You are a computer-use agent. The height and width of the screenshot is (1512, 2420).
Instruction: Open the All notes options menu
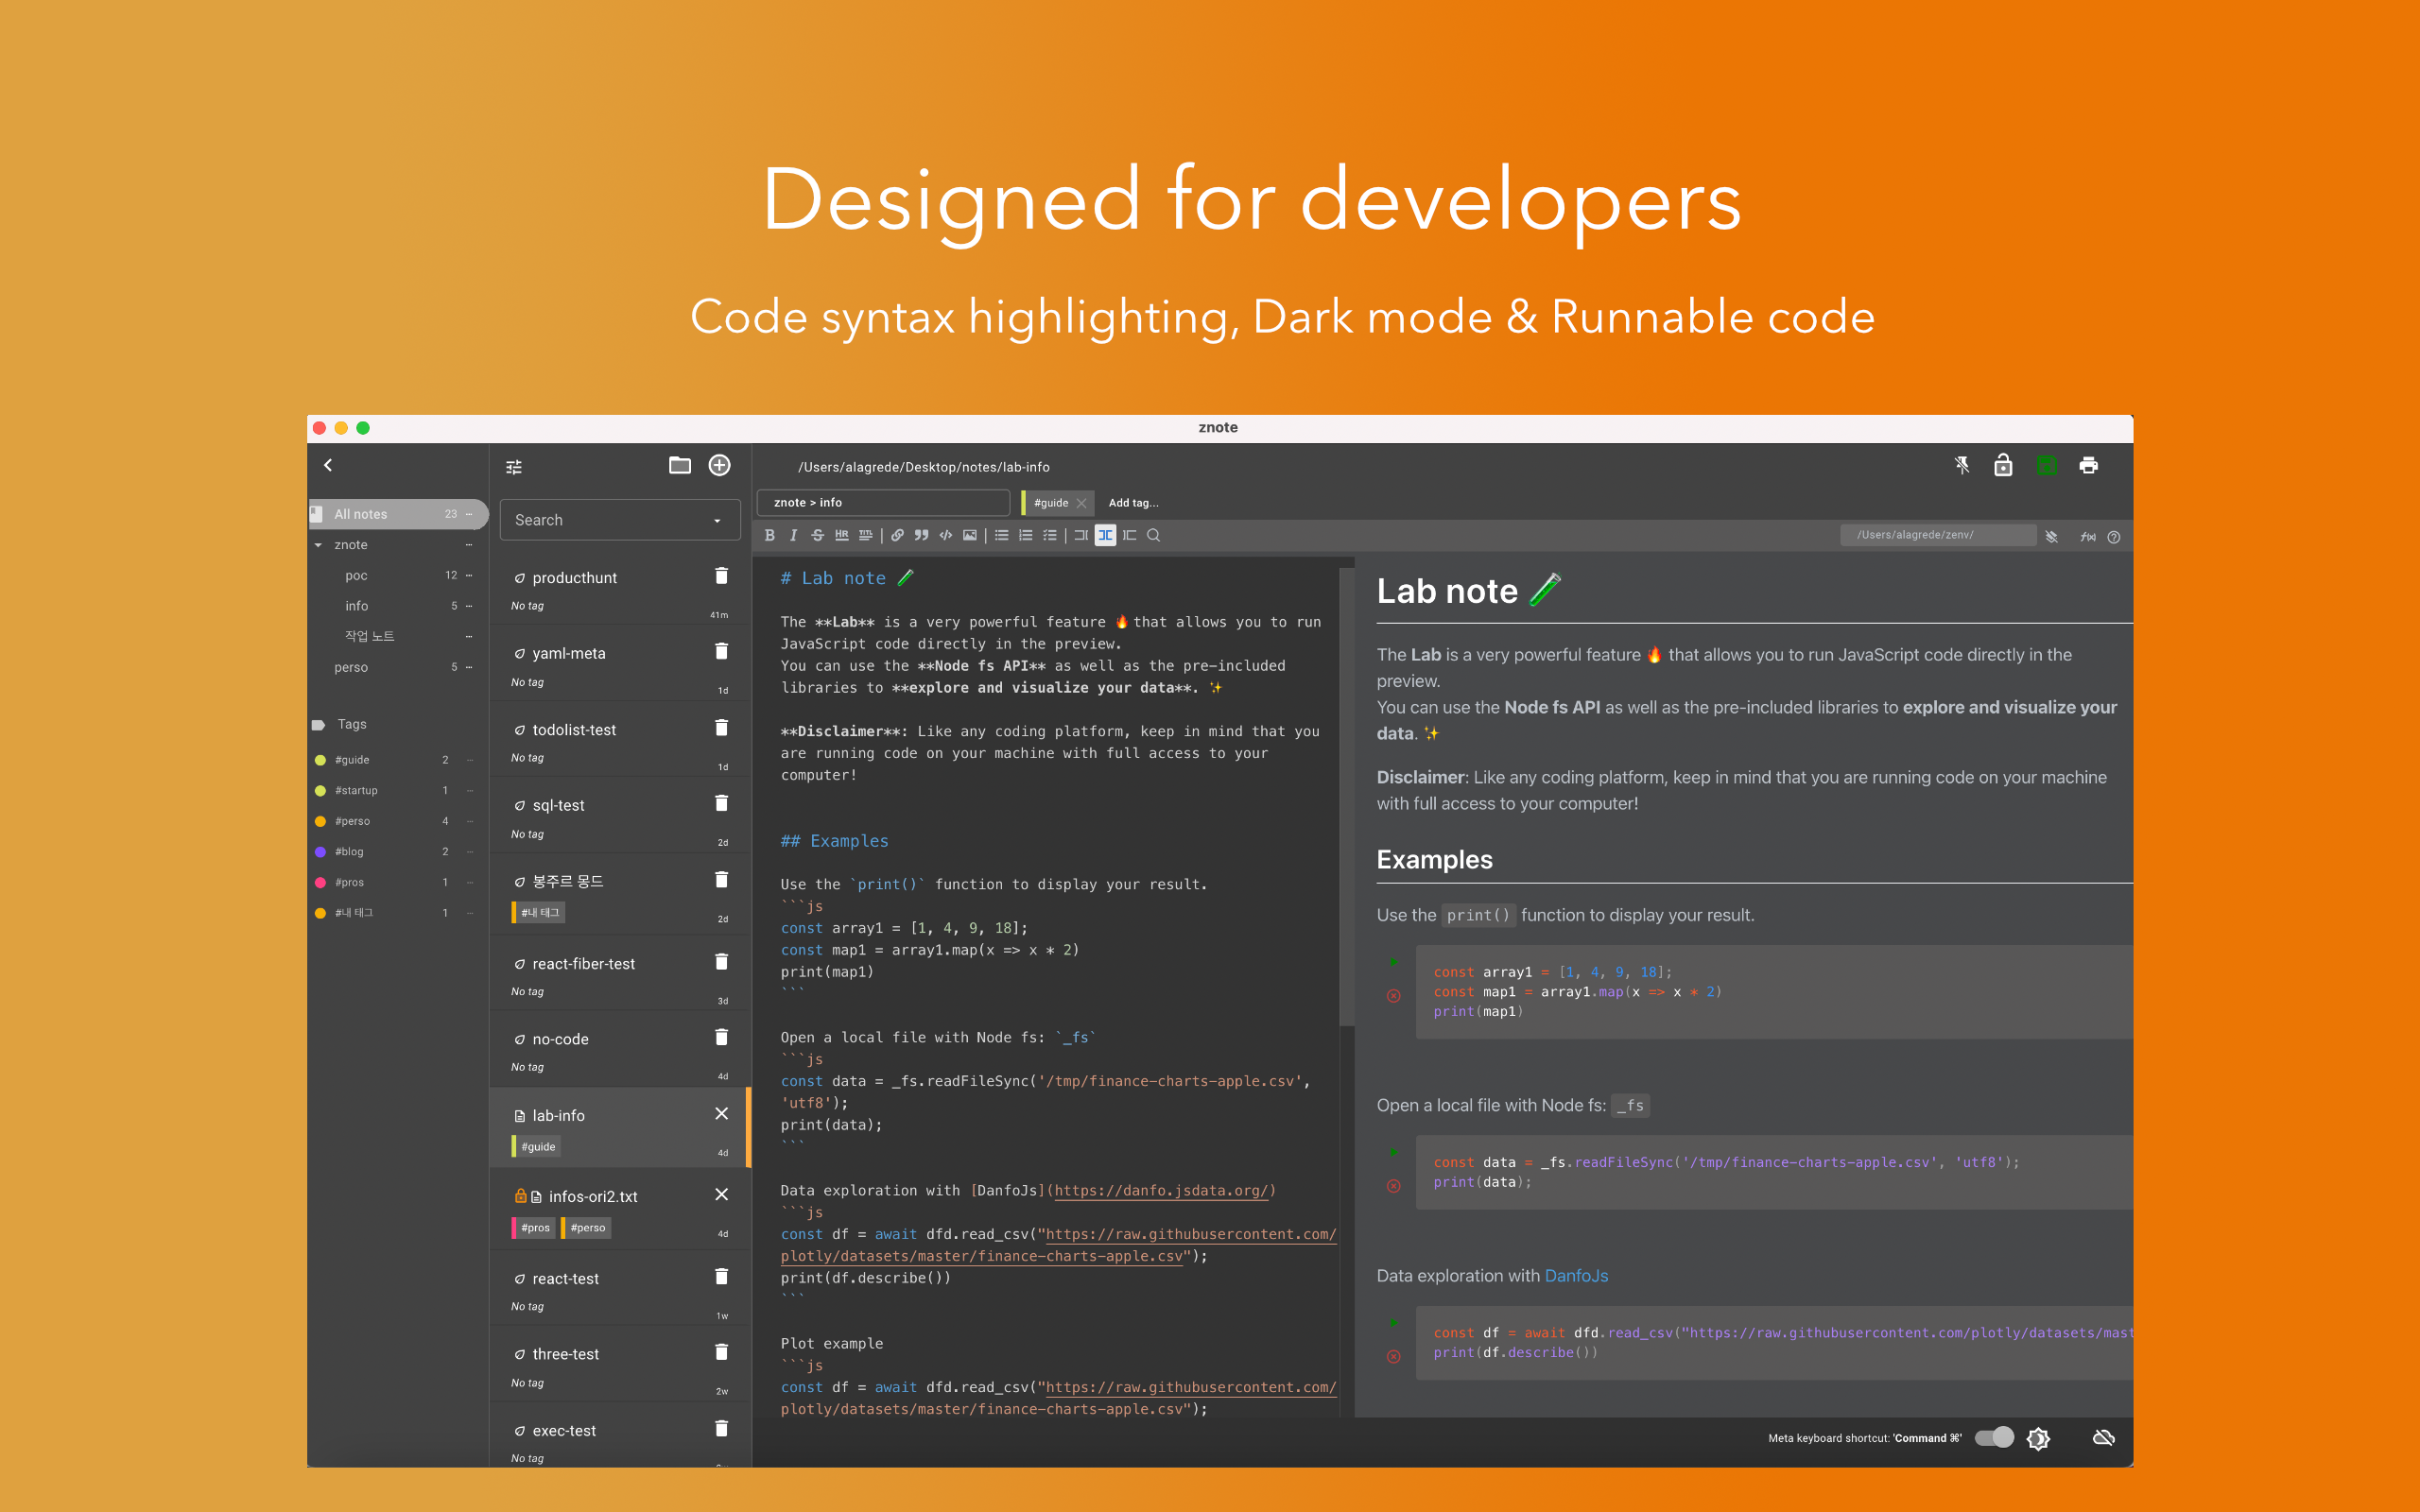pos(469,514)
